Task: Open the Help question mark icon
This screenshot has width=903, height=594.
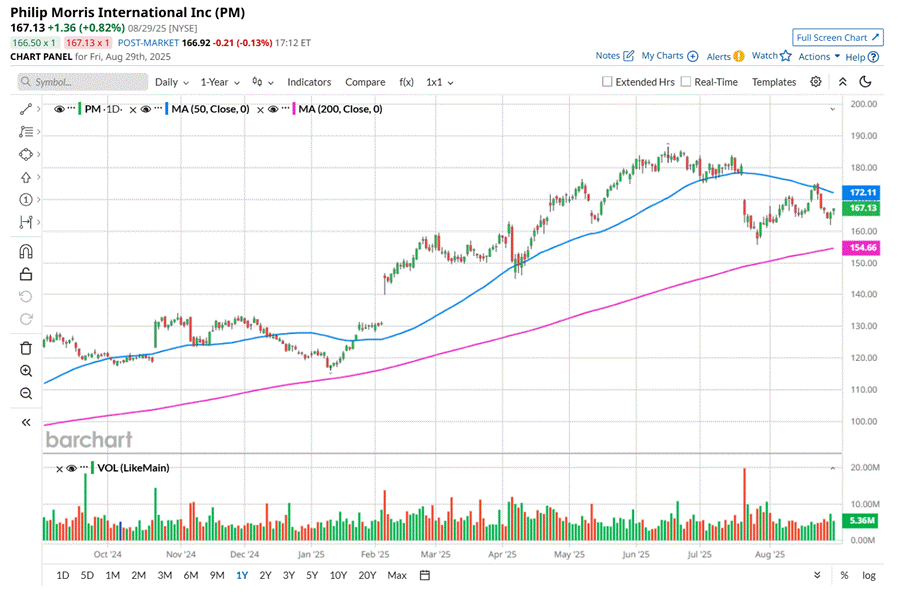Action: pyautogui.click(x=874, y=56)
